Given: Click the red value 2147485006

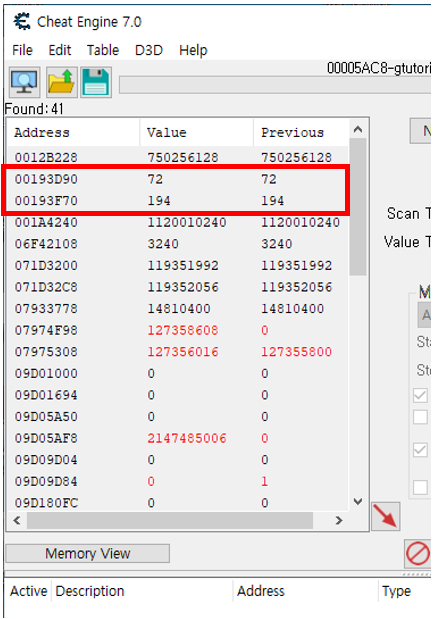Looking at the screenshot, I should [x=187, y=438].
